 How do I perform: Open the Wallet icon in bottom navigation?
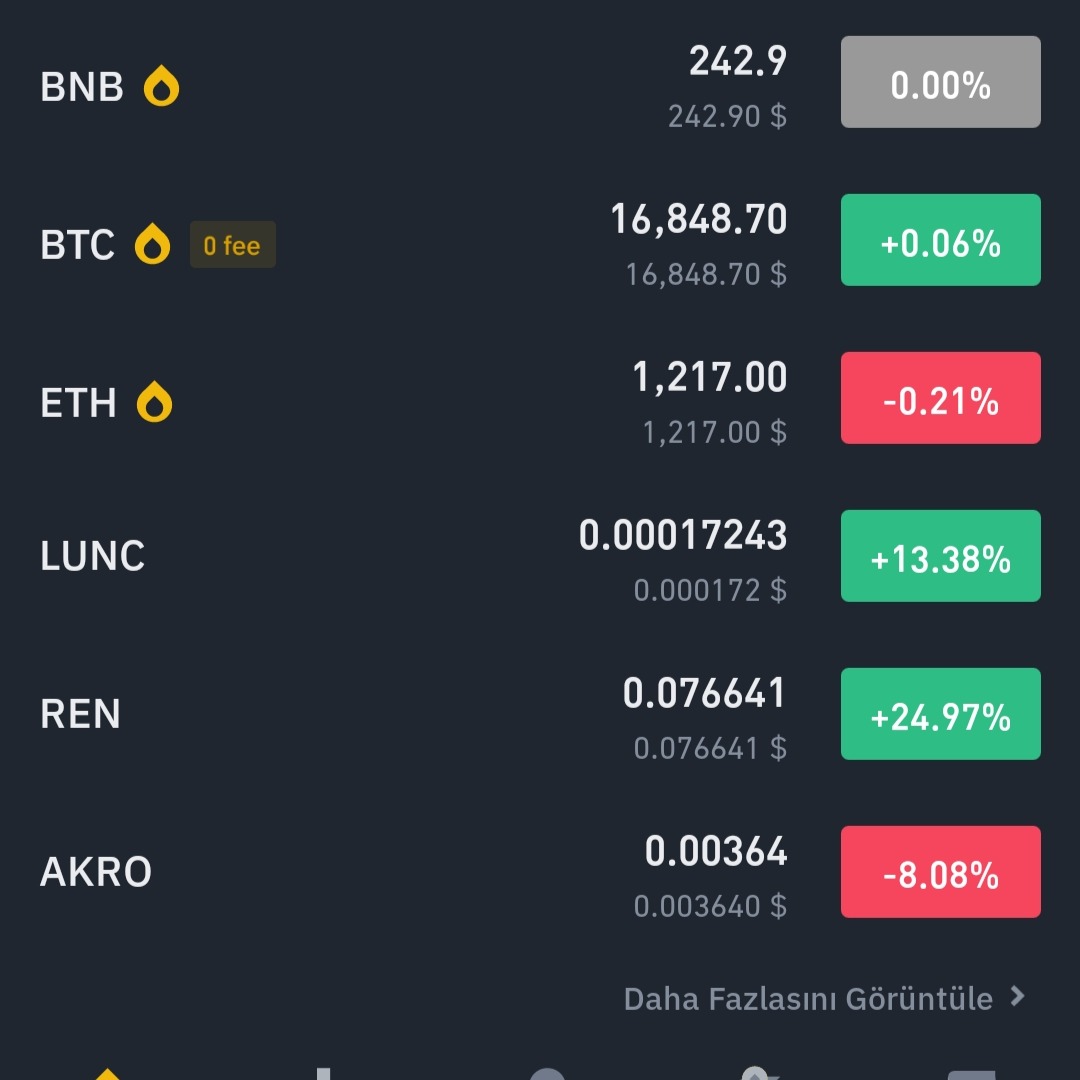coord(970,1070)
